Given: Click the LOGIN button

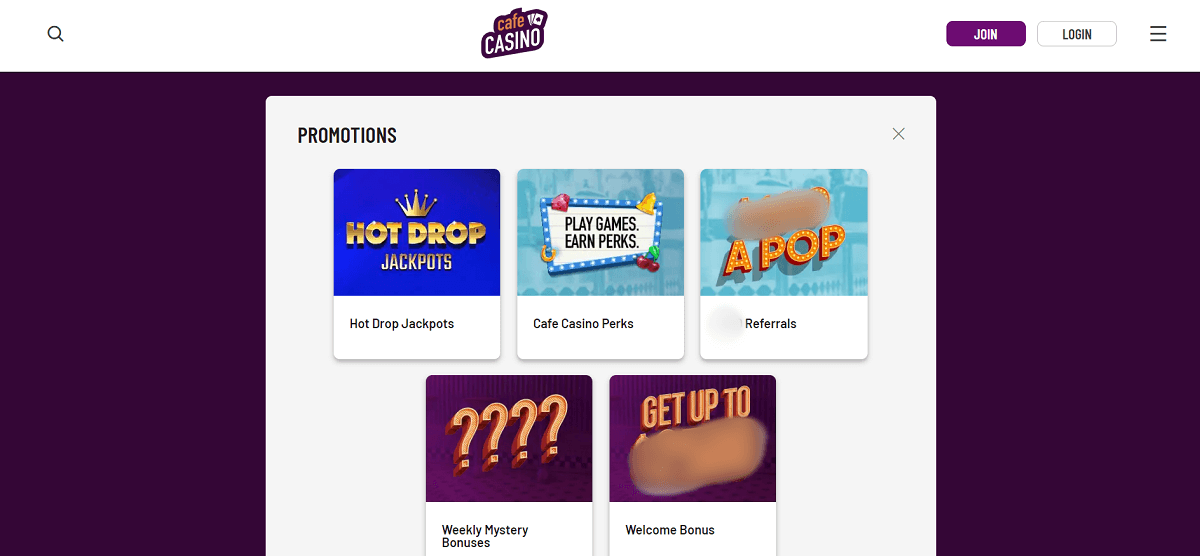Looking at the screenshot, I should point(1077,34).
